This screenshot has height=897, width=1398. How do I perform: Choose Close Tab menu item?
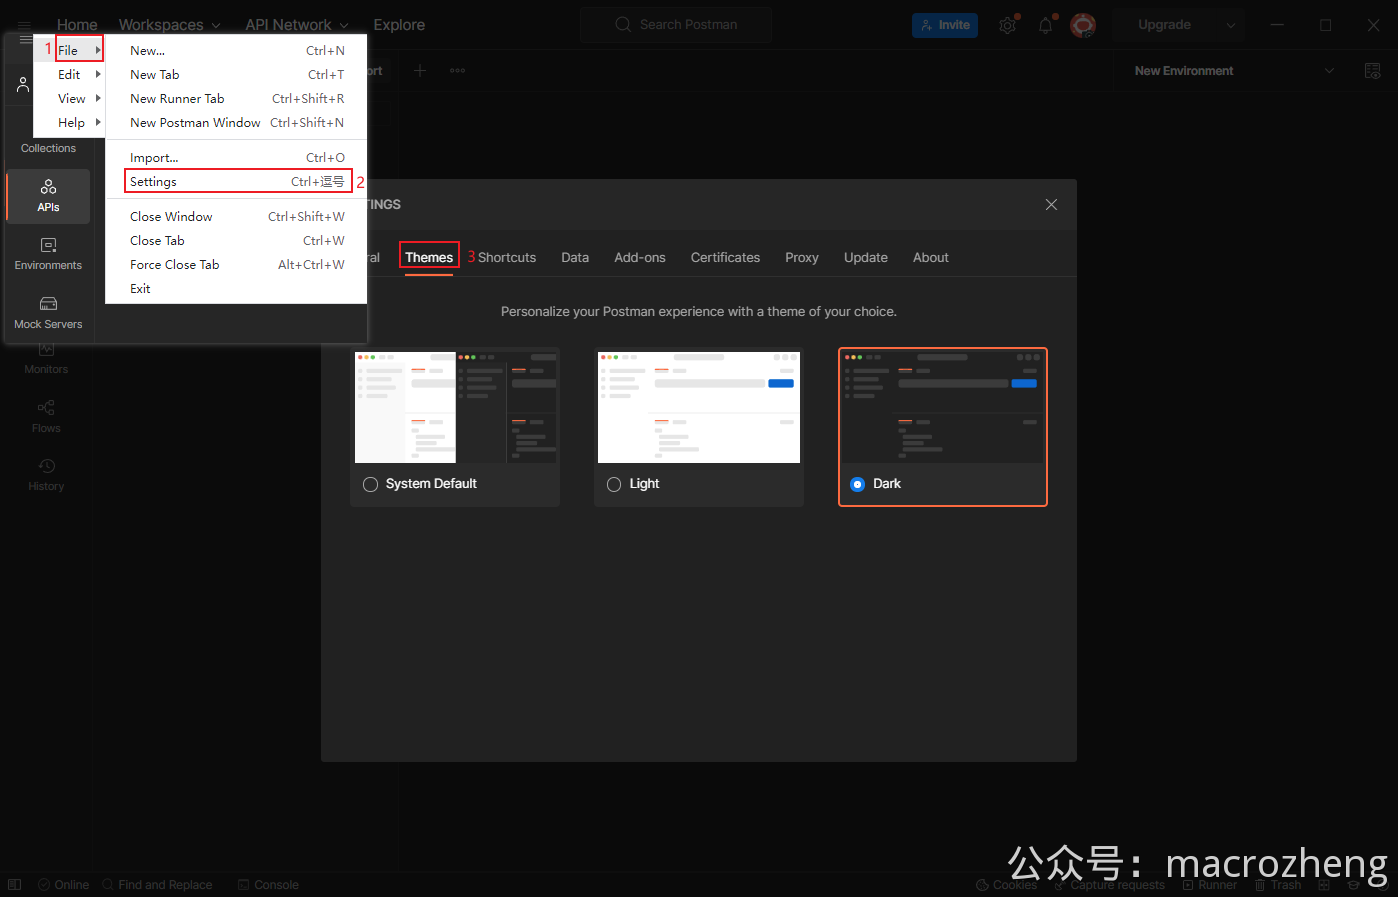[237, 240]
